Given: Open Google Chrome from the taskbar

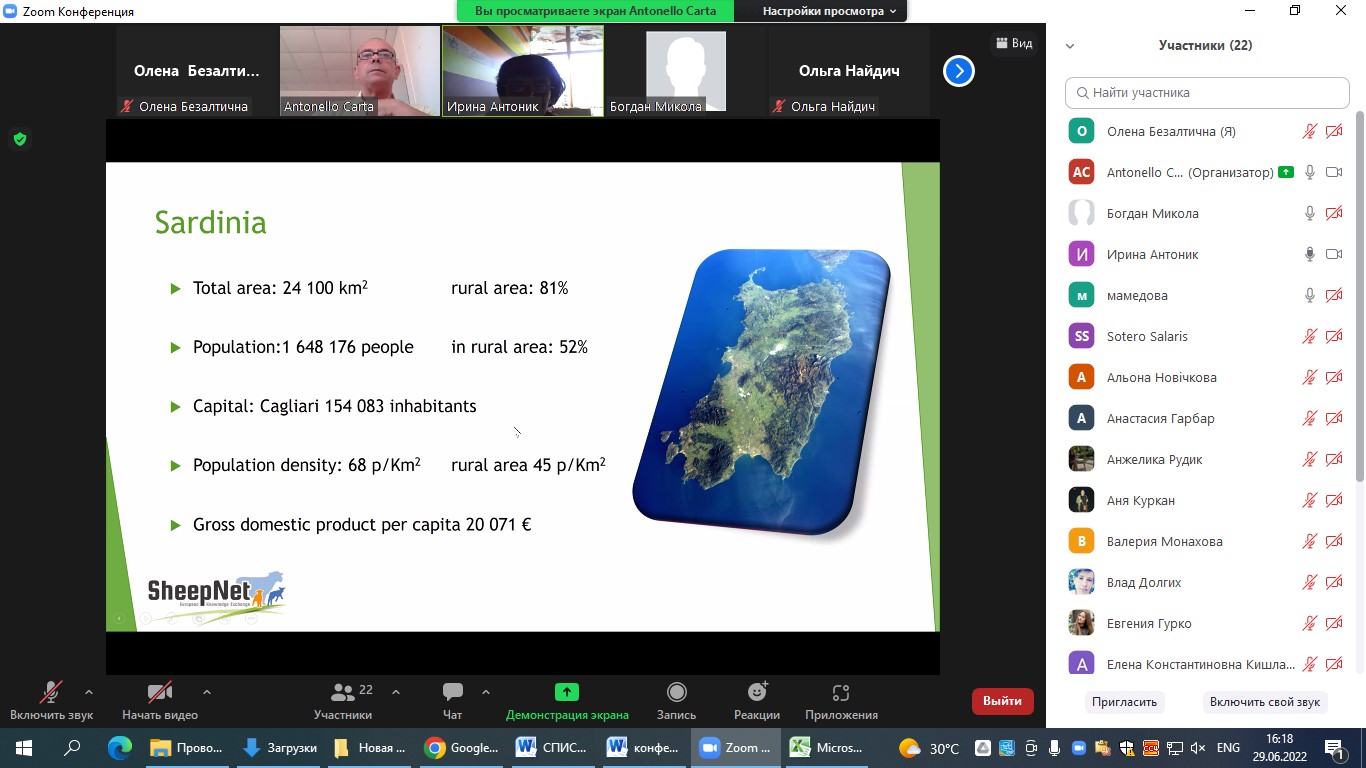Looking at the screenshot, I should pos(461,747).
